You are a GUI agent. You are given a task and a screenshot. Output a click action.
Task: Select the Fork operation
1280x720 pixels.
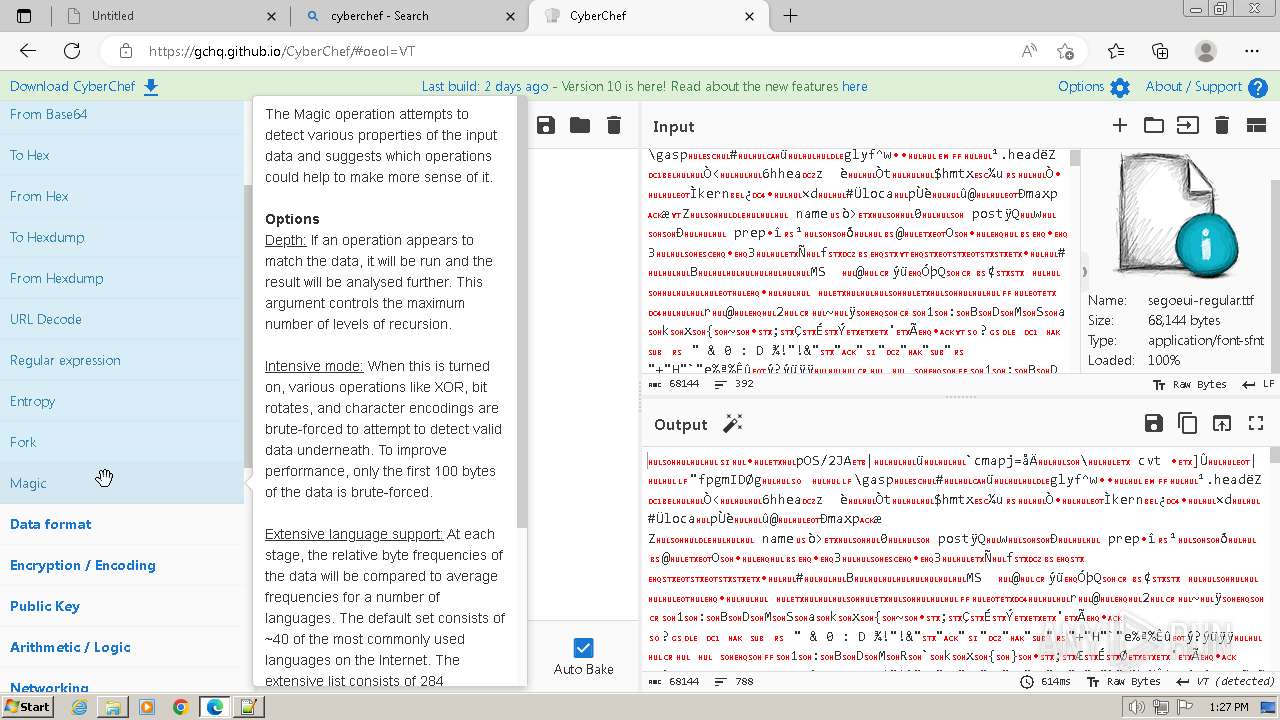[122, 442]
